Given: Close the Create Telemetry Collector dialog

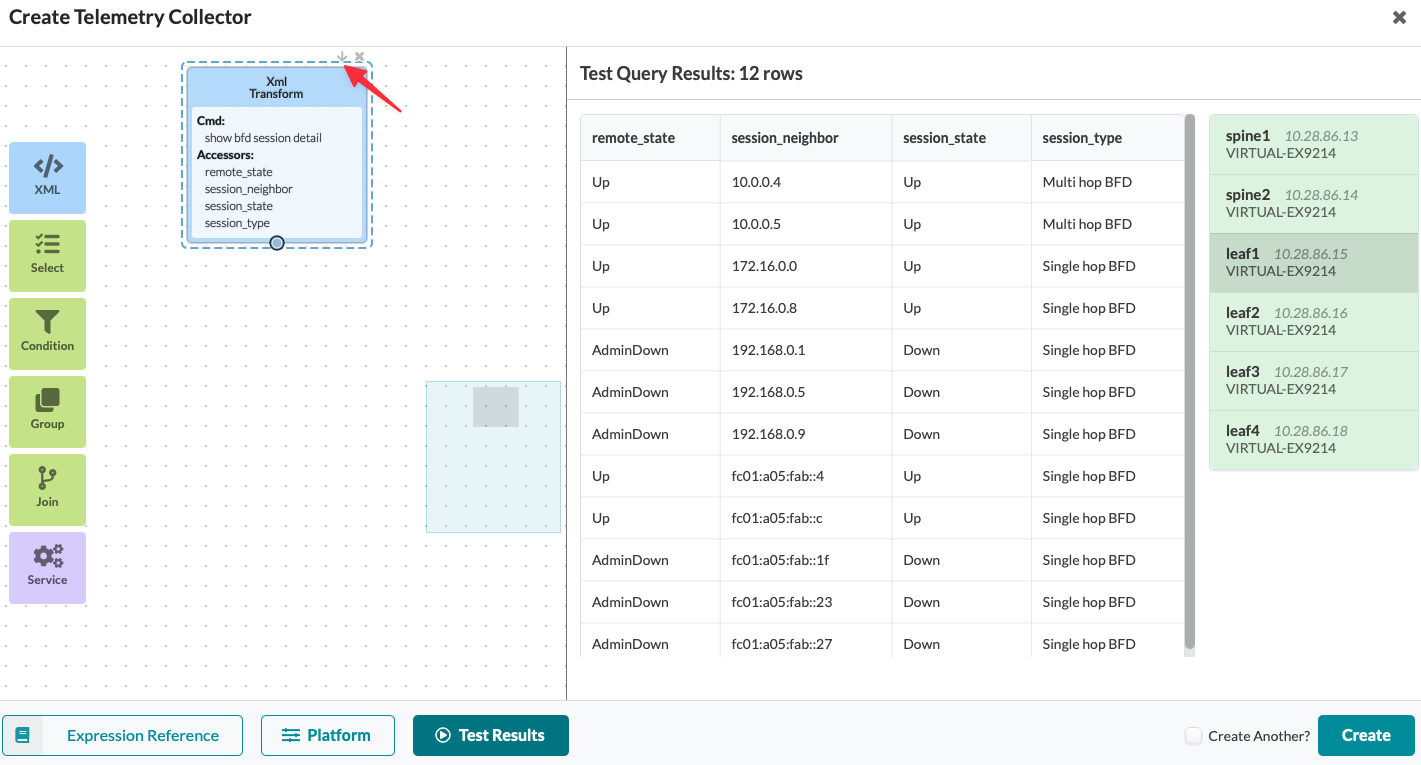Looking at the screenshot, I should pyautogui.click(x=1400, y=17).
